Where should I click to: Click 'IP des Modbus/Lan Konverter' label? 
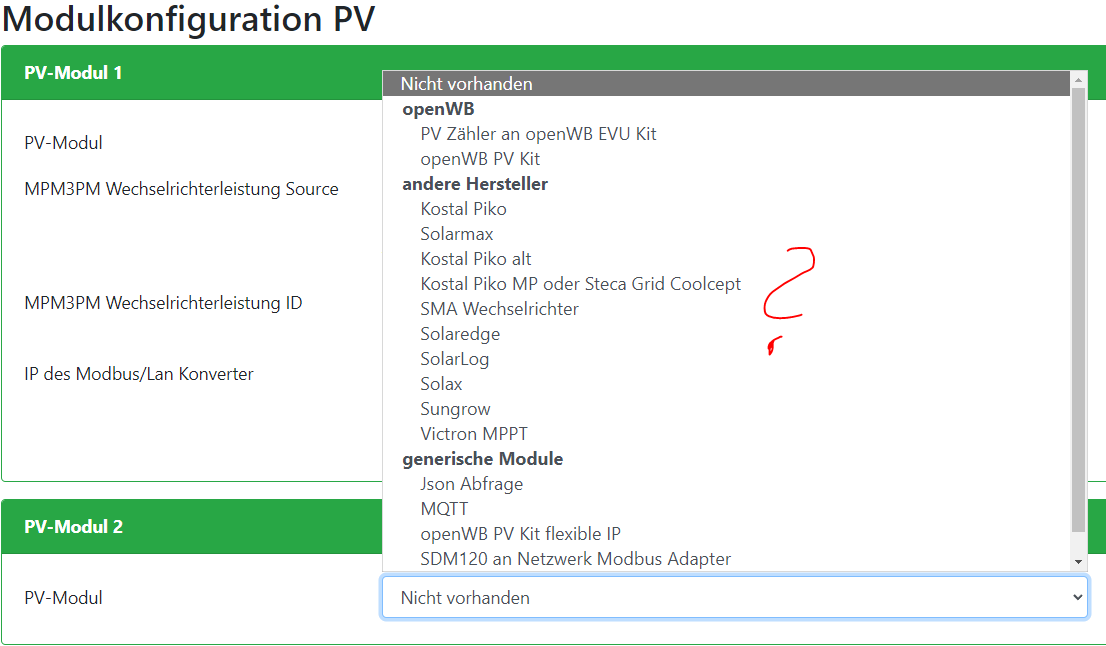pos(138,374)
